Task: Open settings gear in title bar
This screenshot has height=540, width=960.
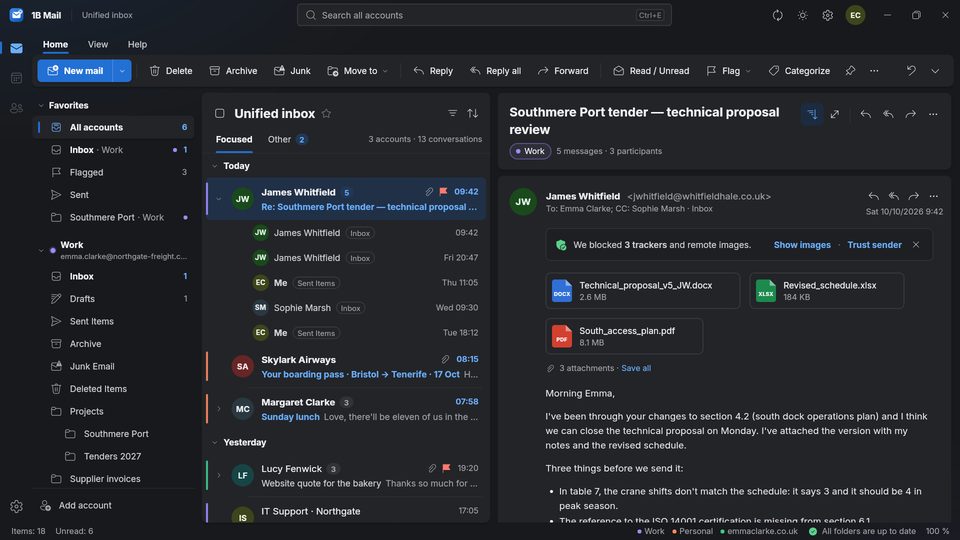Action: tap(828, 15)
